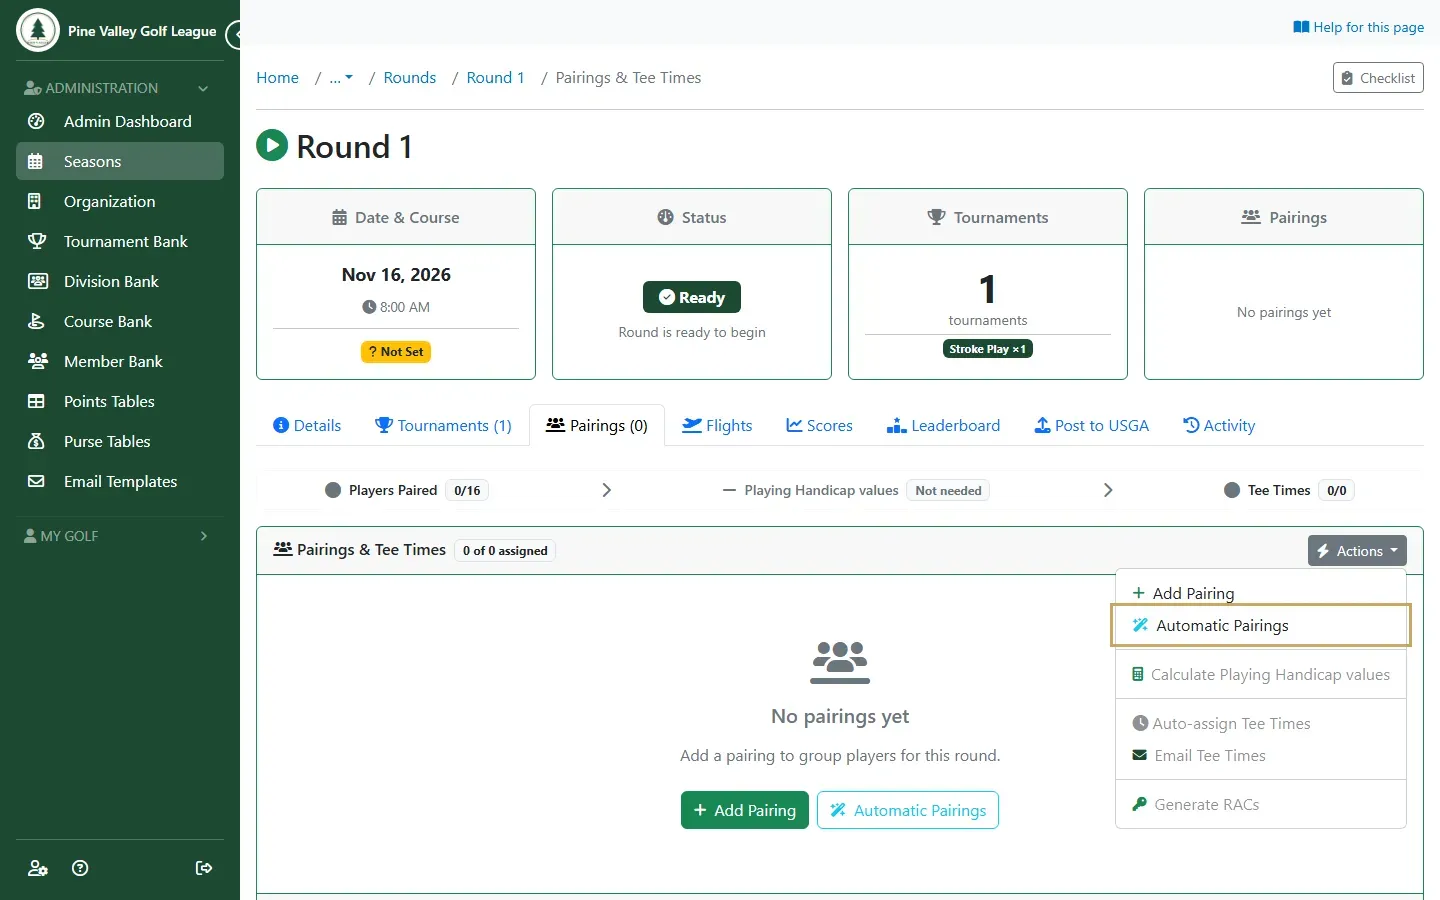The image size is (1440, 900).
Task: Choose Automatic Pairings in the Actions menu
Action: 1260,625
